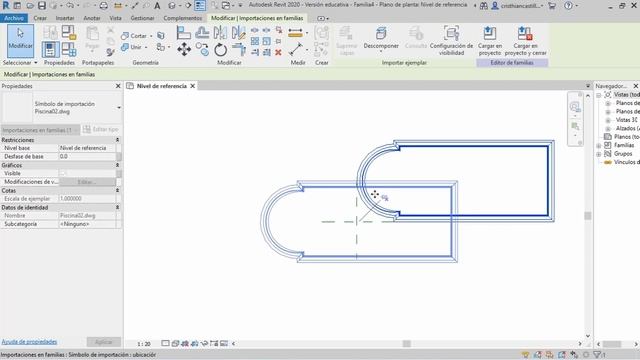Click the Desfase de base value field
Image resolution: width=640 pixels, height=360 pixels.
(x=88, y=157)
